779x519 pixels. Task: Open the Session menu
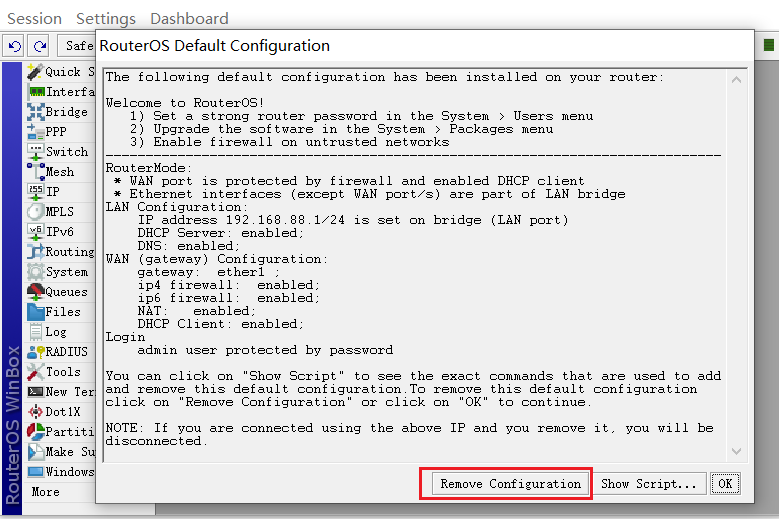pyautogui.click(x=34, y=19)
